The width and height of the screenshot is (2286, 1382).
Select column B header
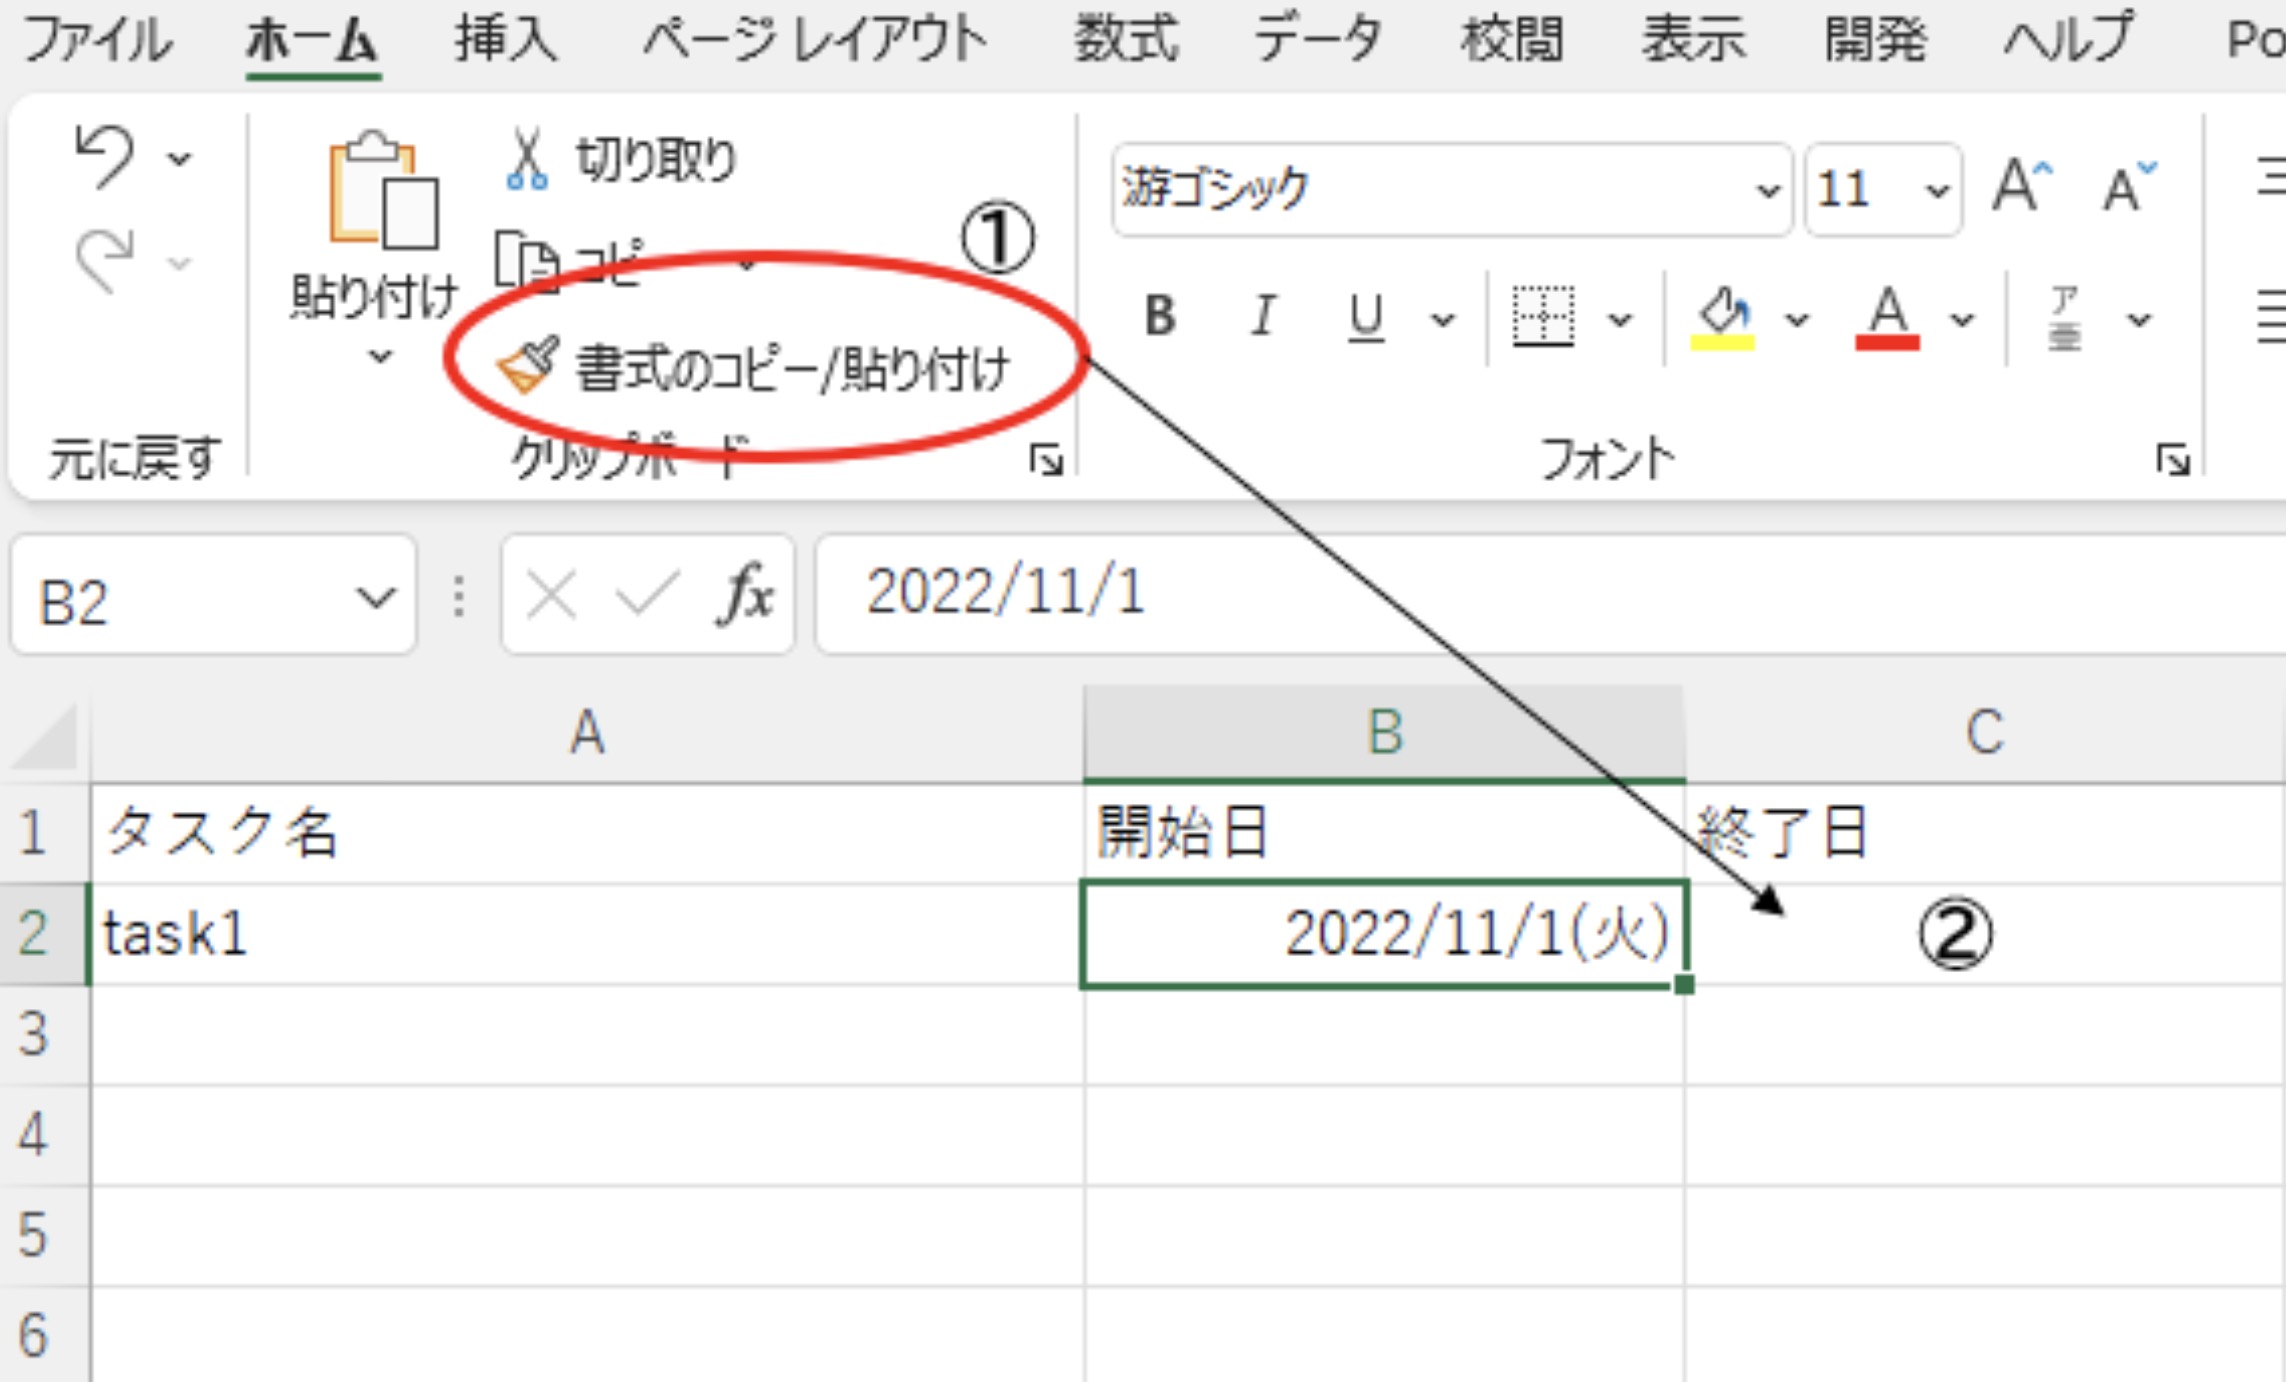tap(1384, 733)
